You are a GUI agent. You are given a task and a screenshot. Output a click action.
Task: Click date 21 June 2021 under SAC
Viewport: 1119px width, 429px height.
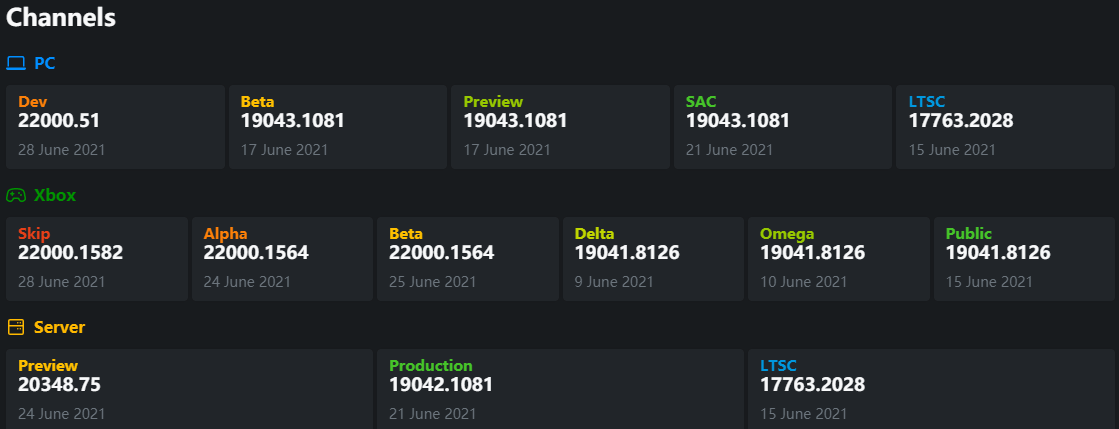tap(729, 150)
